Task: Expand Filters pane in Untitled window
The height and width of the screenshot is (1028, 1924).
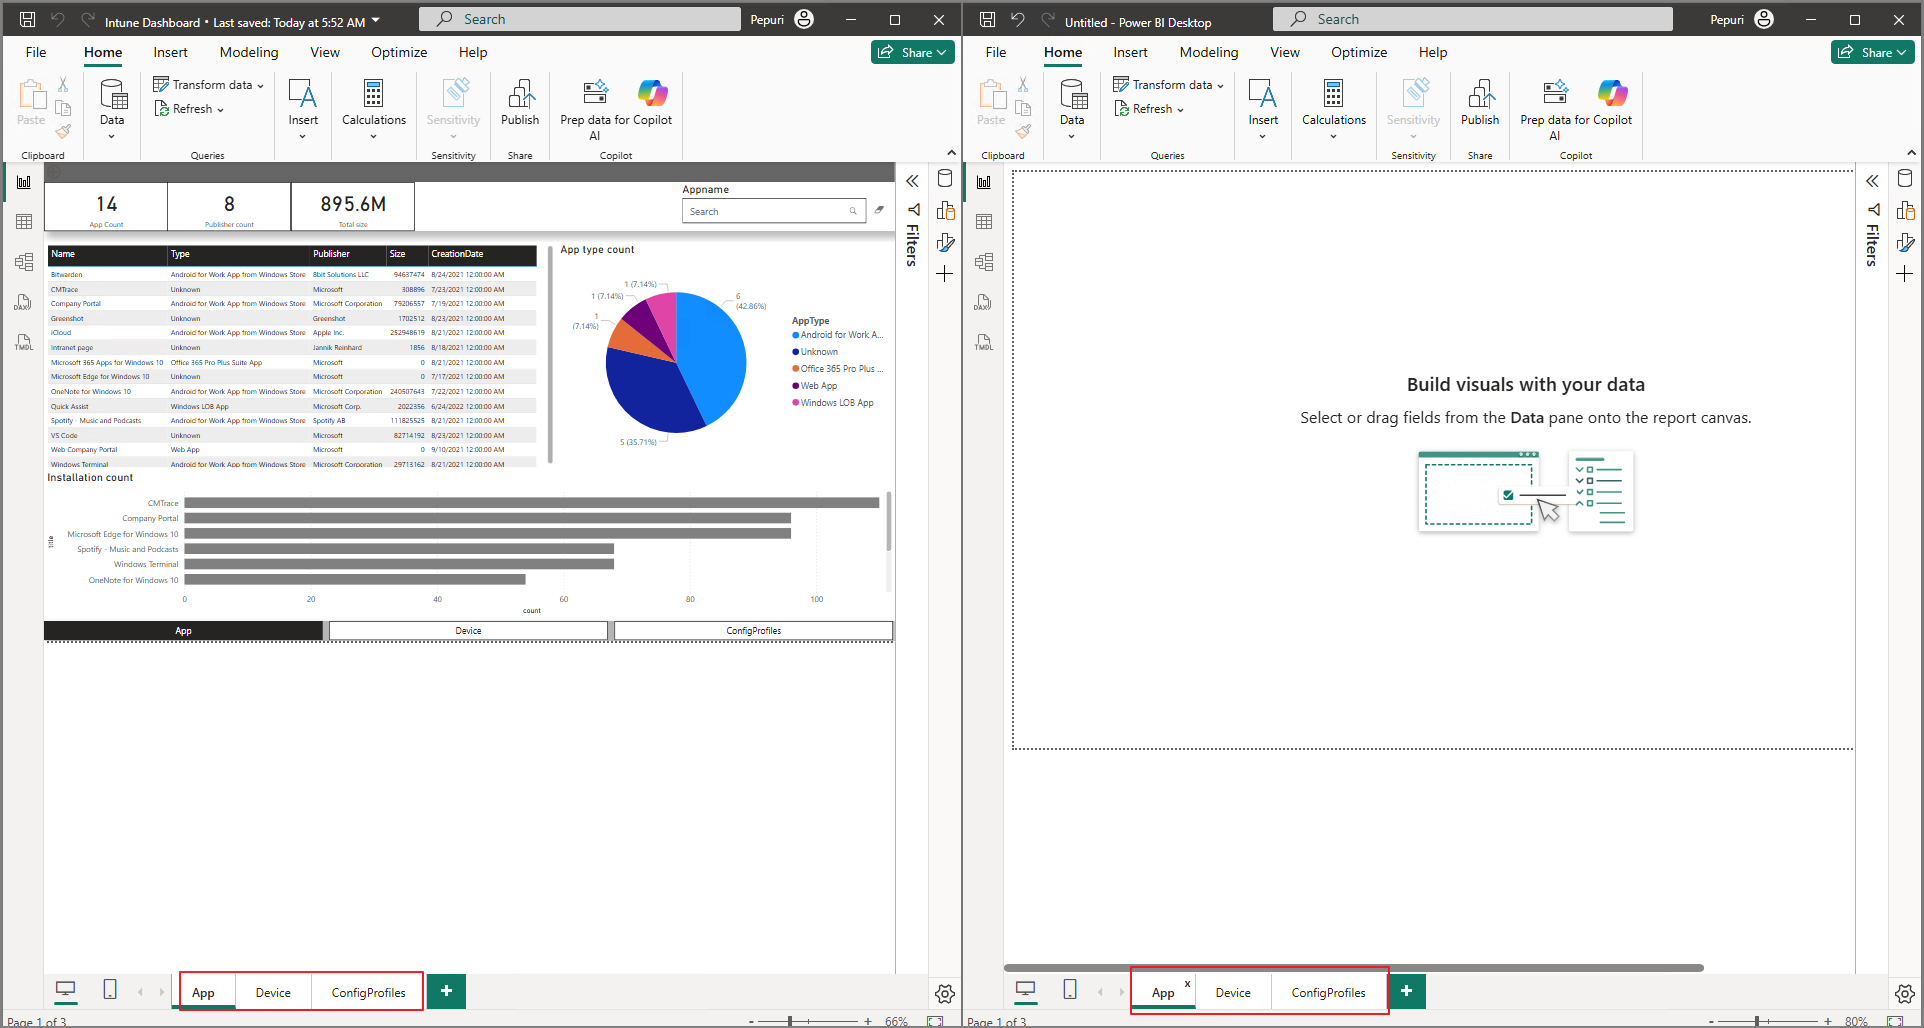Action: (1872, 181)
